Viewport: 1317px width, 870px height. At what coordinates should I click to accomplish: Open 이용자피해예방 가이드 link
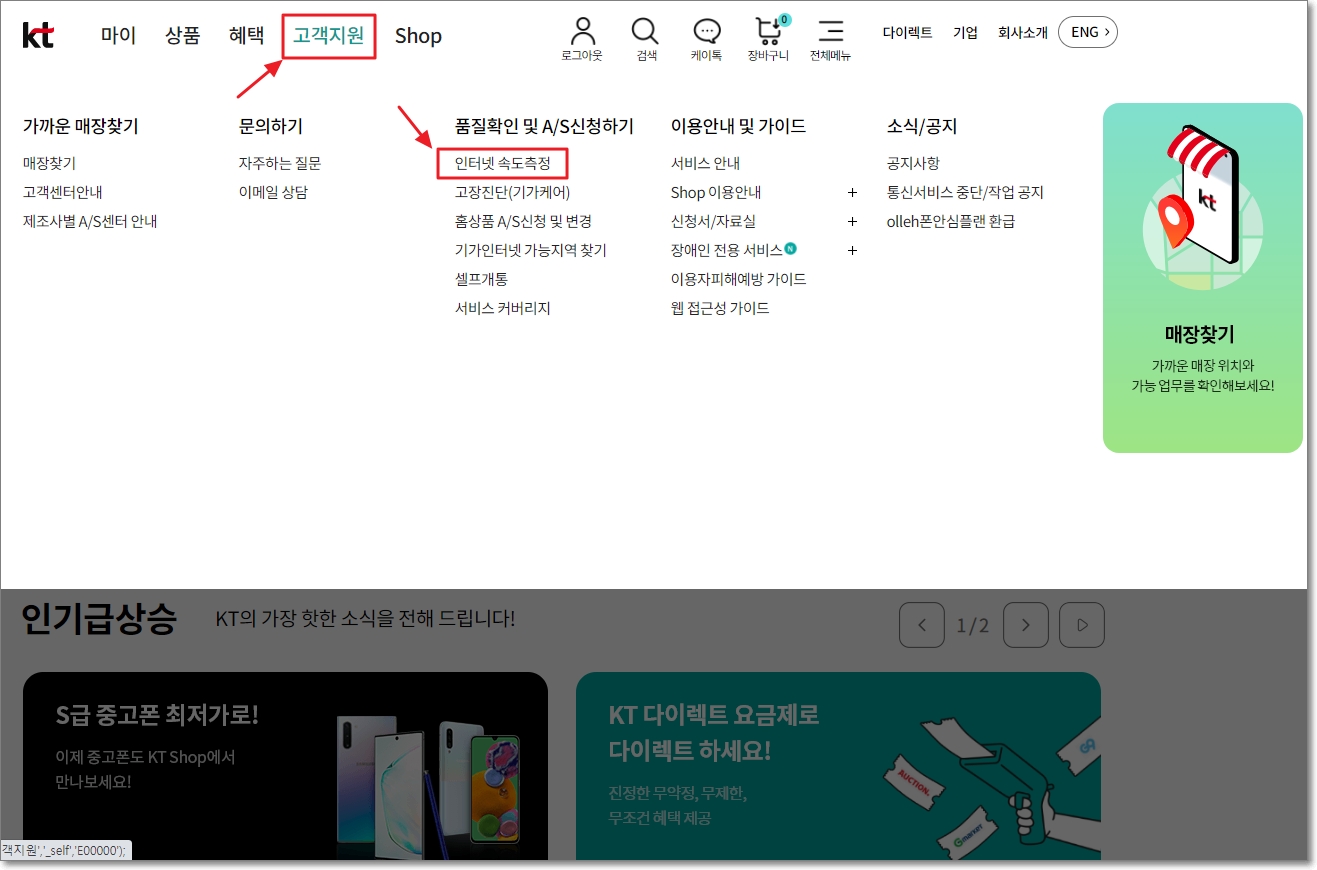739,279
